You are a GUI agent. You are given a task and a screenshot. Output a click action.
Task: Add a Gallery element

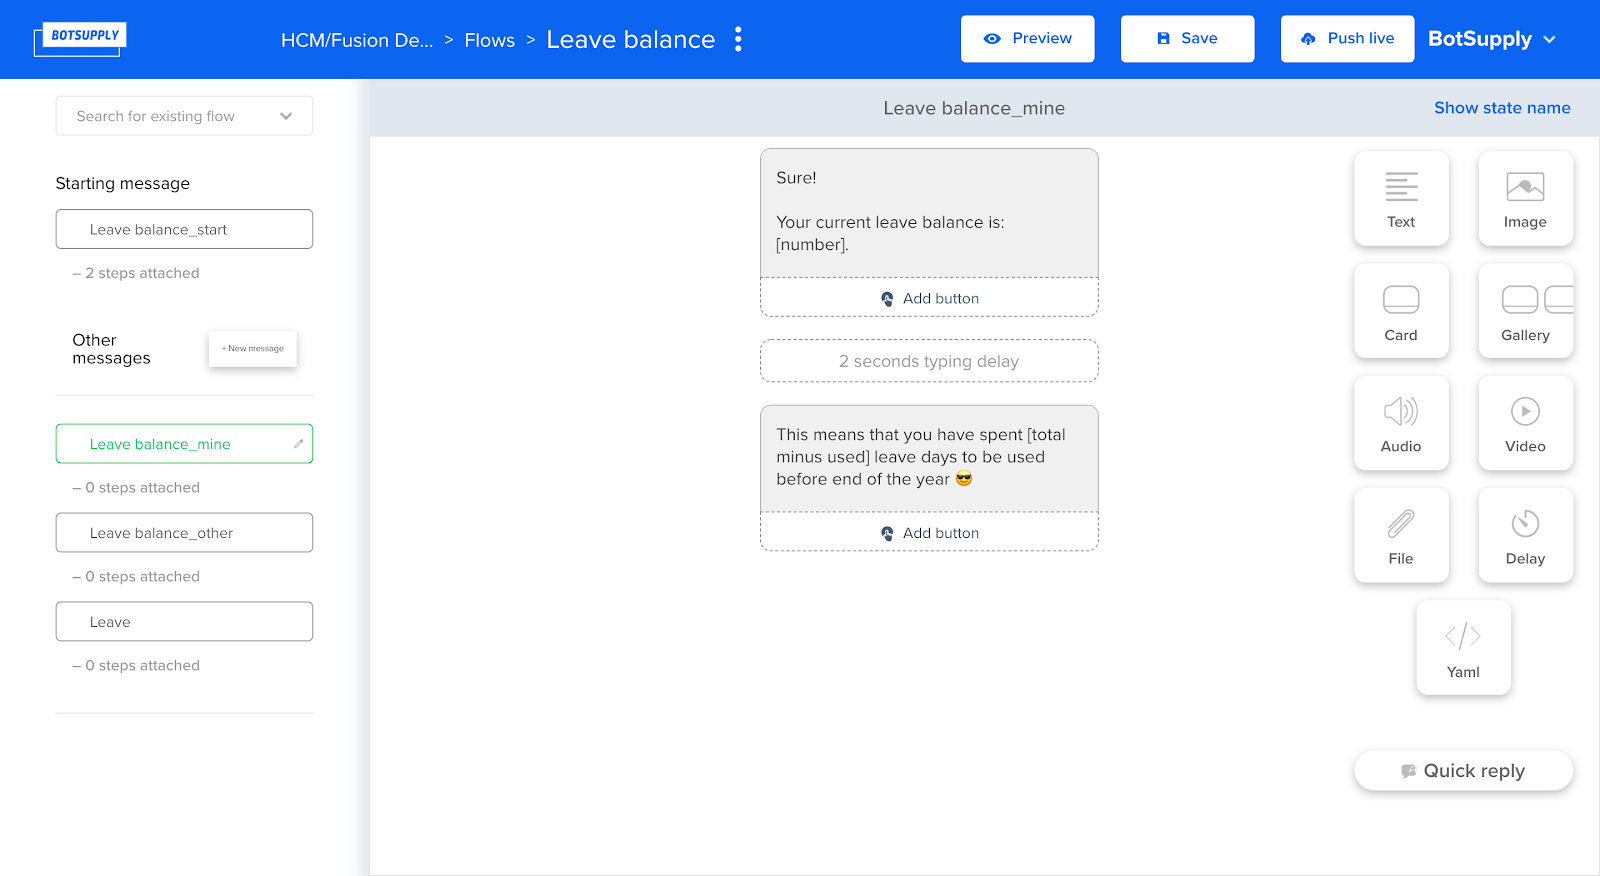pos(1525,311)
